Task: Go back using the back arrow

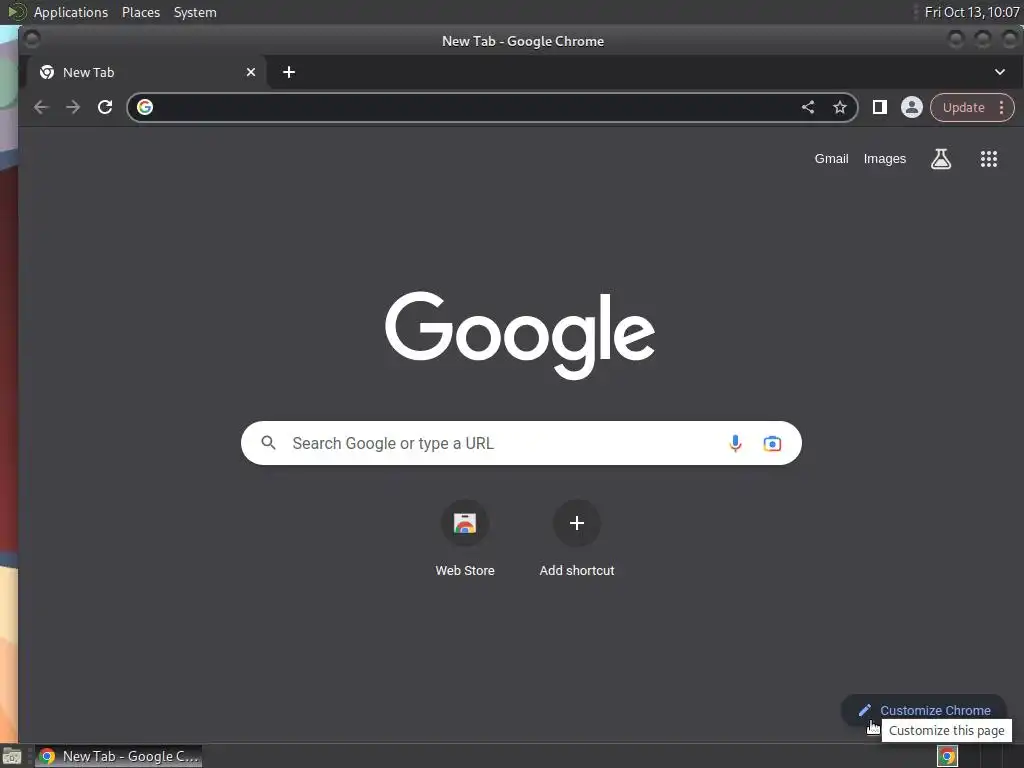Action: [41, 107]
